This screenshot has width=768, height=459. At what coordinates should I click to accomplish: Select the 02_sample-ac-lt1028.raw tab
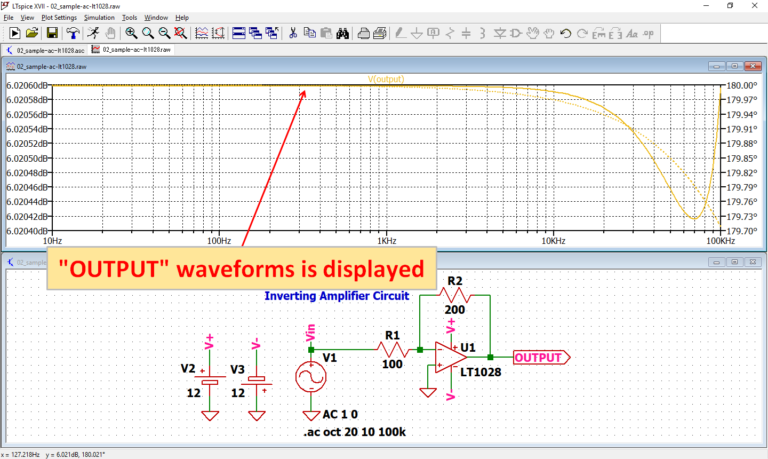[130, 48]
